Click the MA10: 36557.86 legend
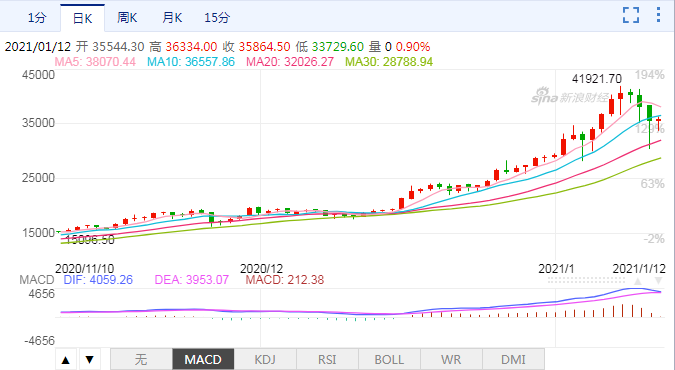 tap(191, 62)
